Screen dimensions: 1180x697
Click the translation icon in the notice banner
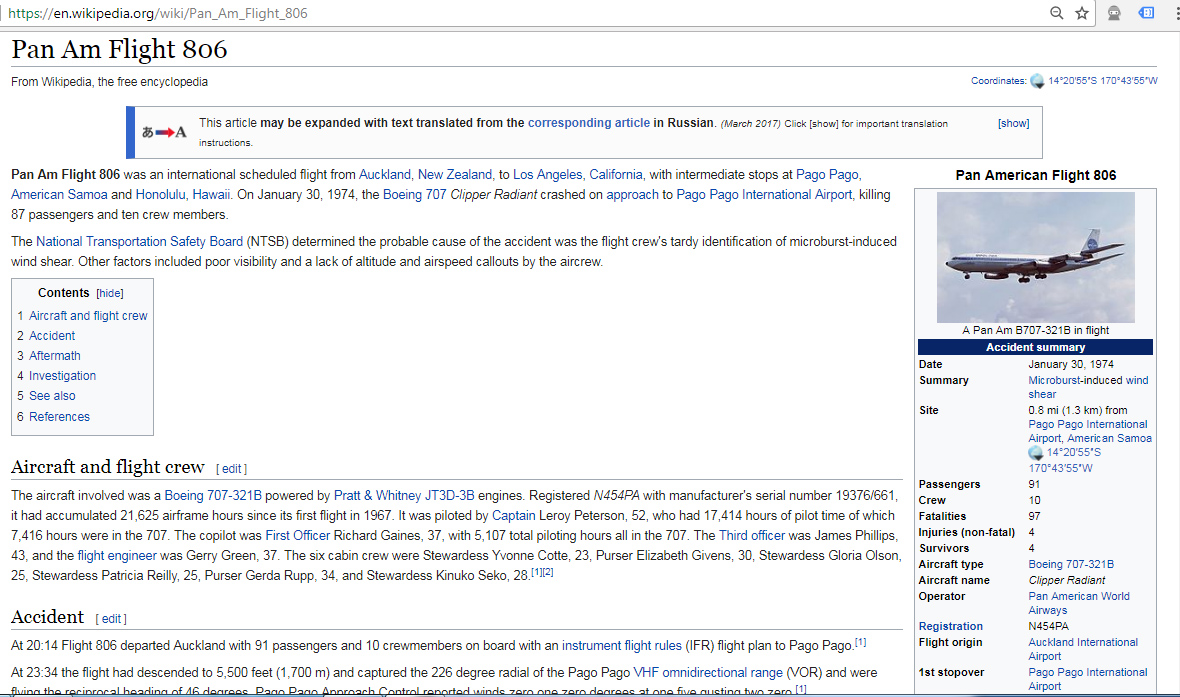(x=164, y=132)
